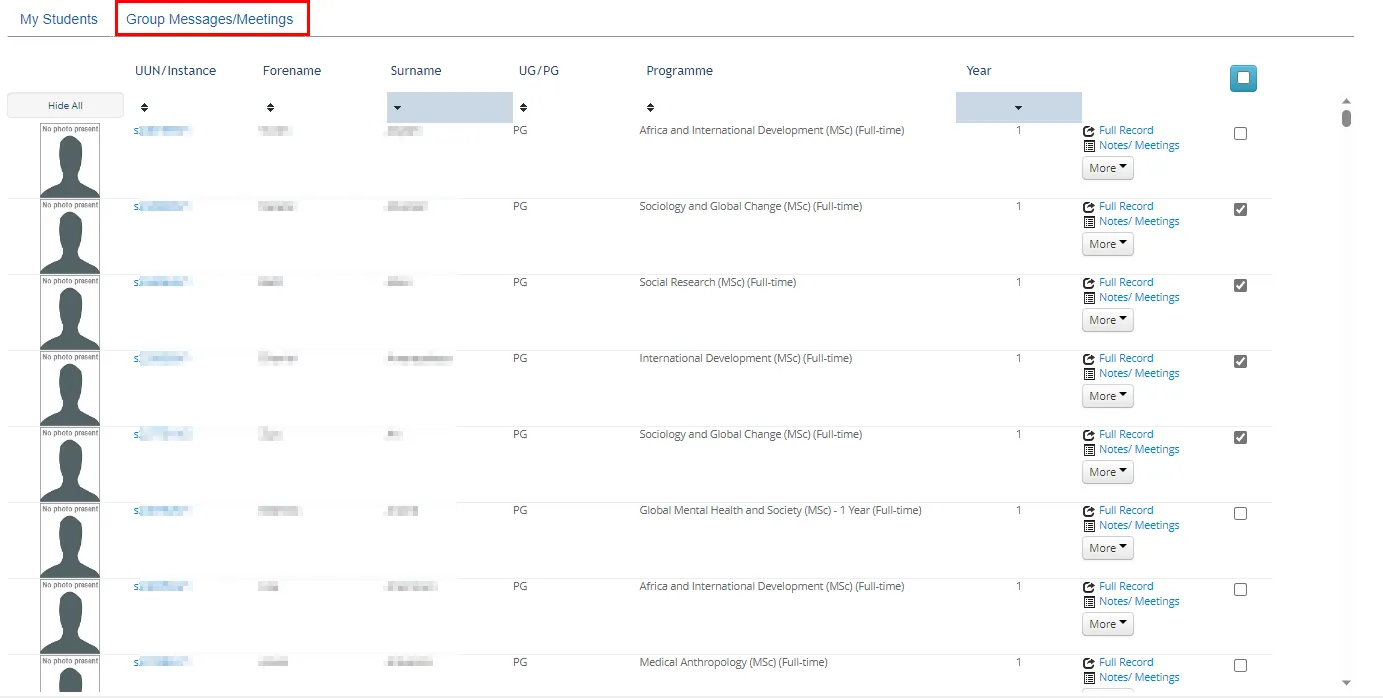Click the Full Record icon for Social Research row
1383x698 pixels.
1090,281
